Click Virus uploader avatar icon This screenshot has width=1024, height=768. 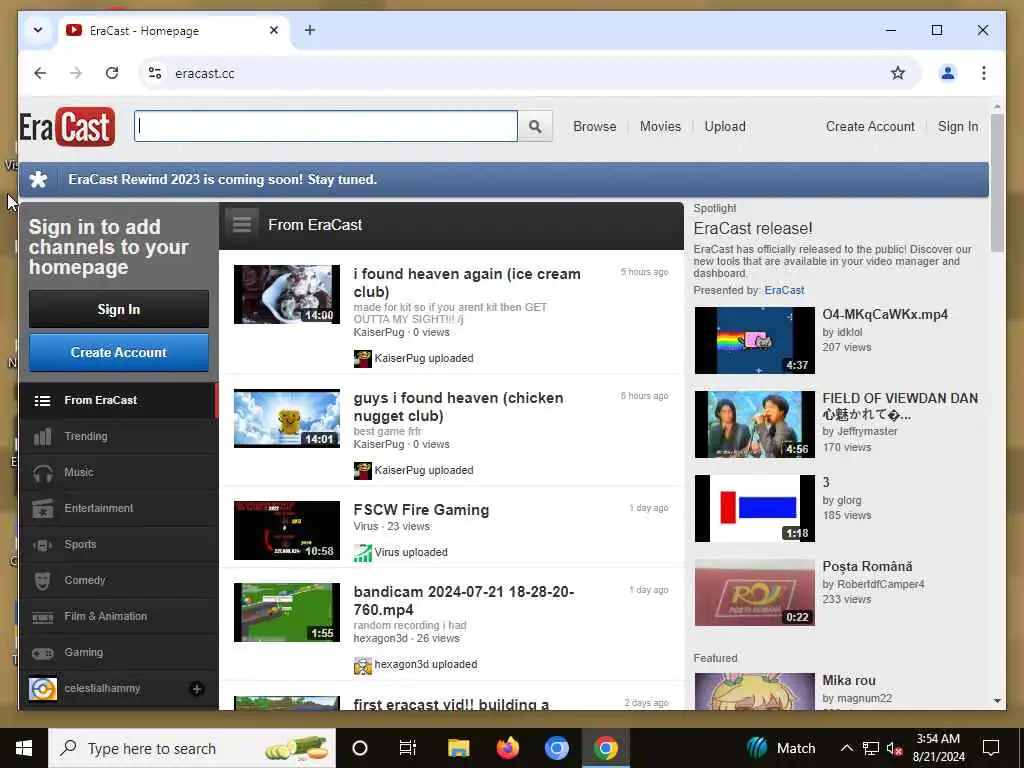pyautogui.click(x=362, y=552)
